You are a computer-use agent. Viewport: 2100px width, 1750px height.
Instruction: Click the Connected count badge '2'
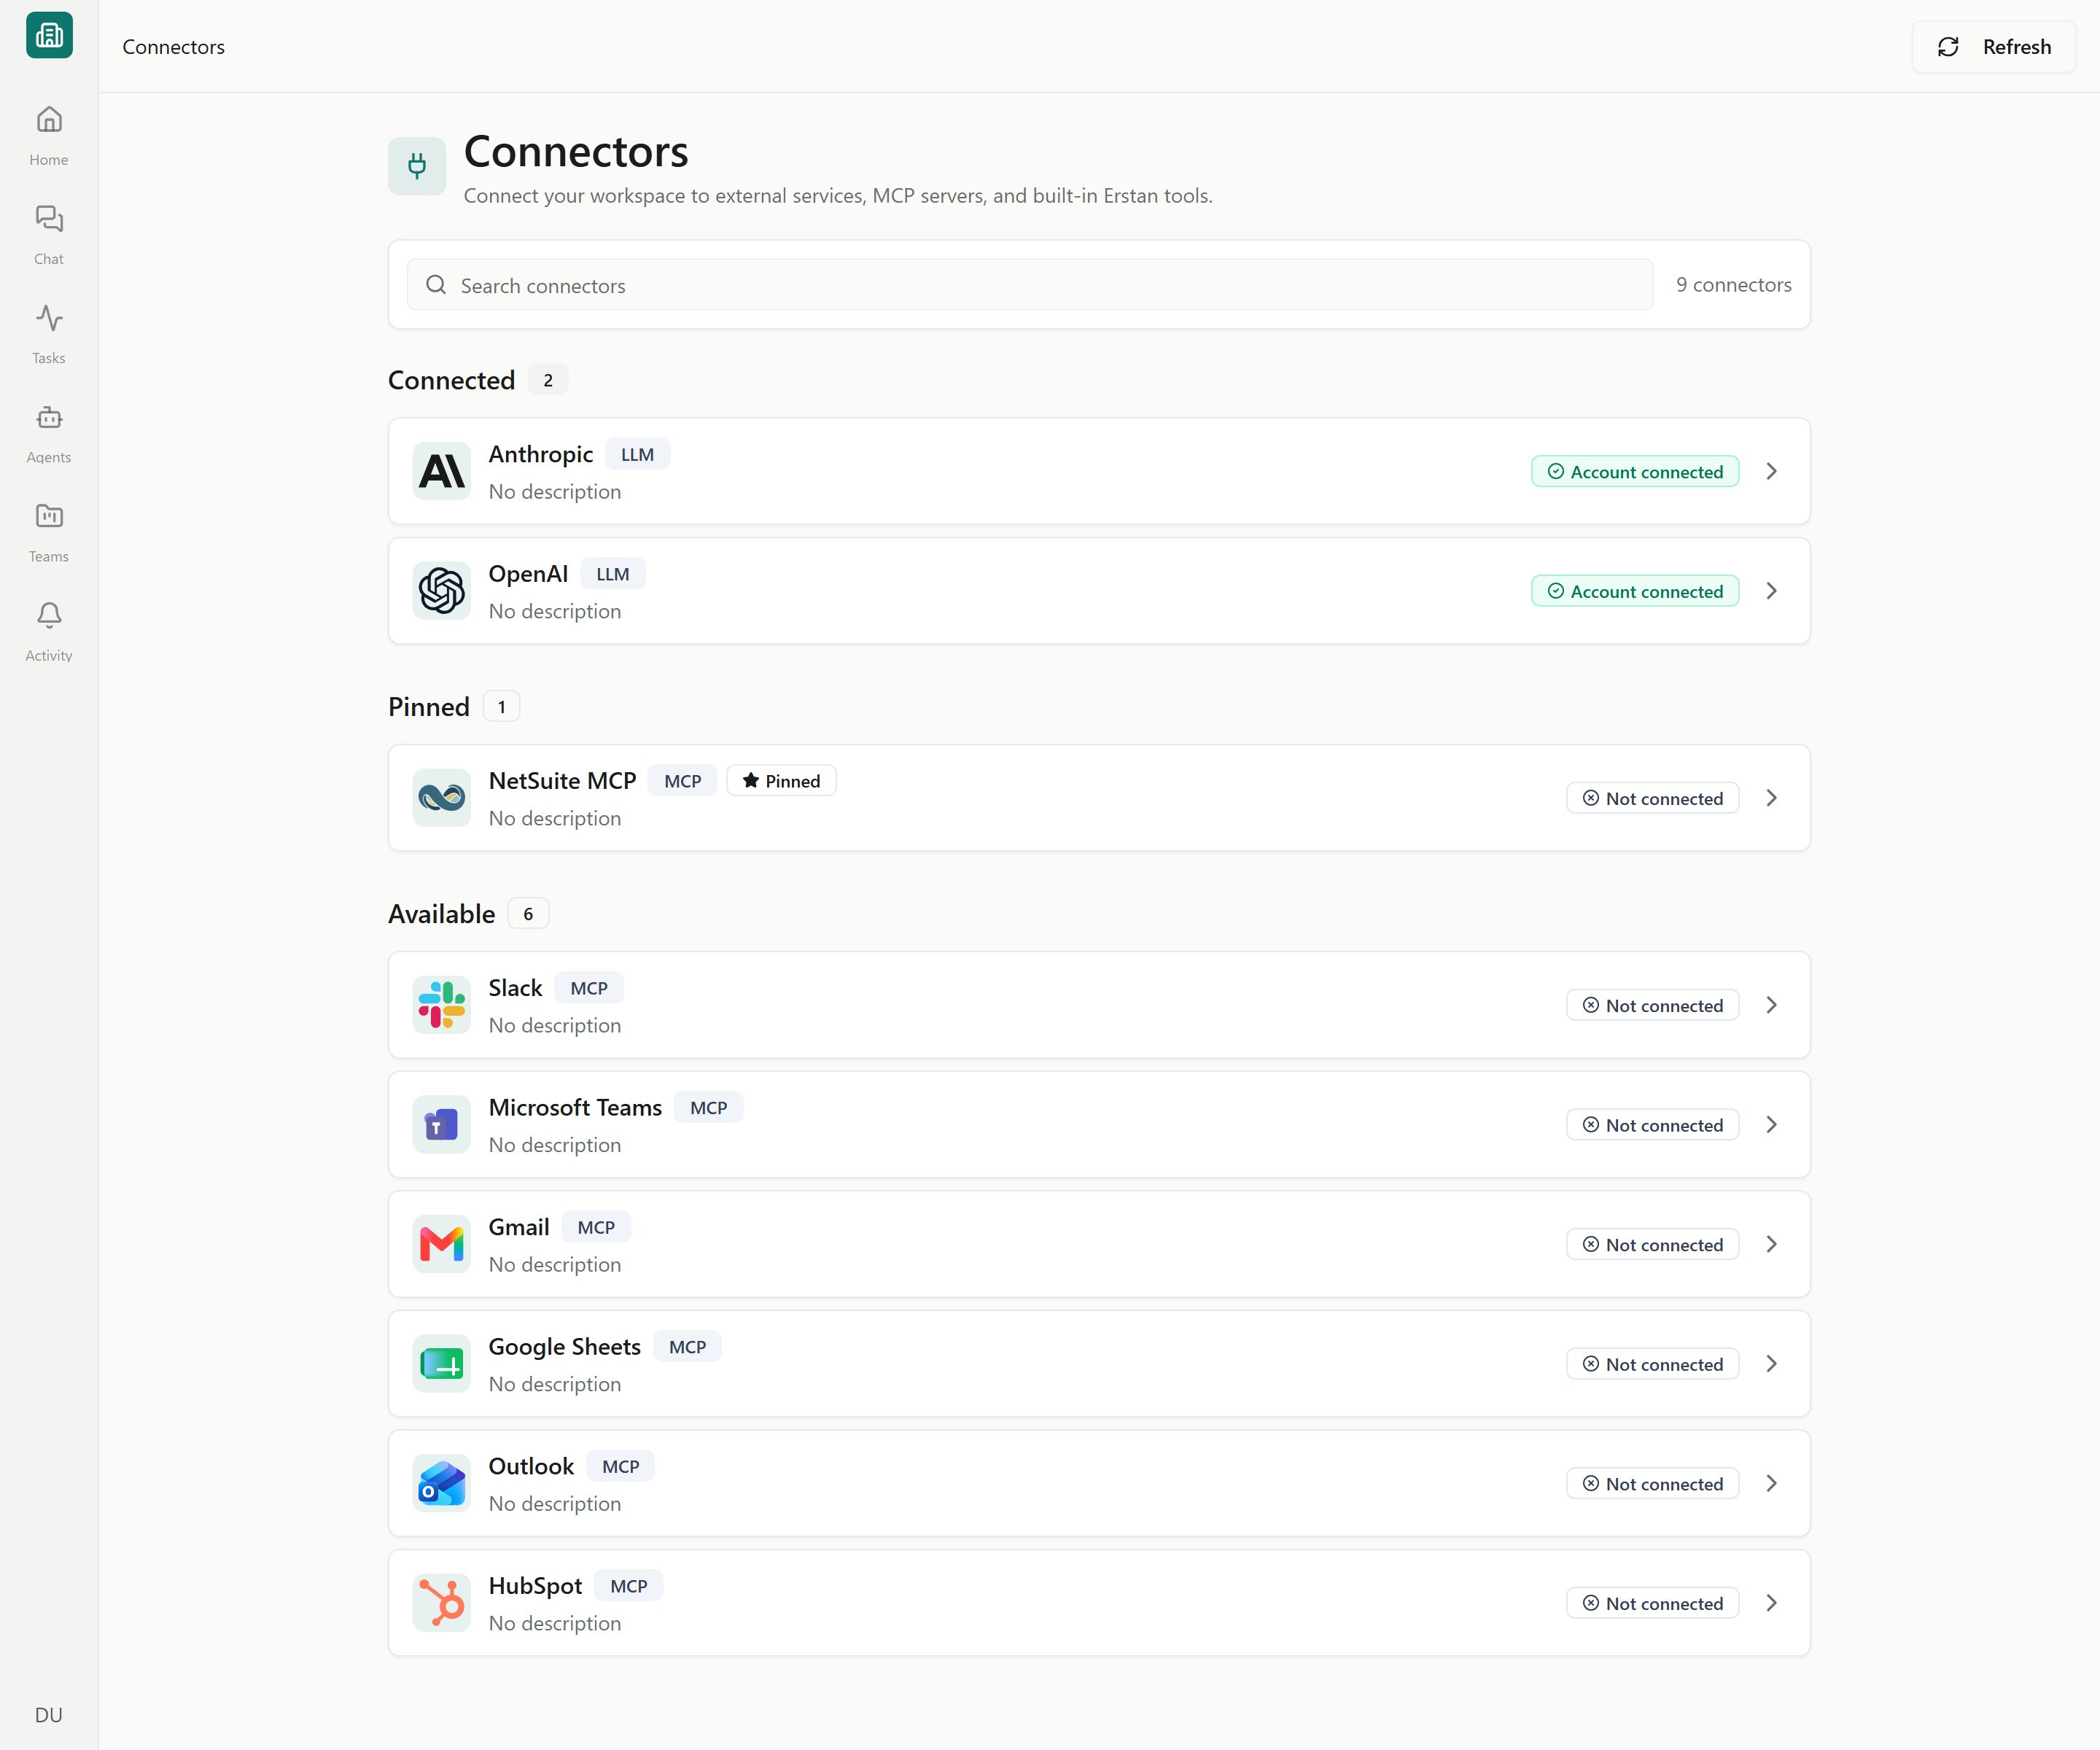point(548,380)
